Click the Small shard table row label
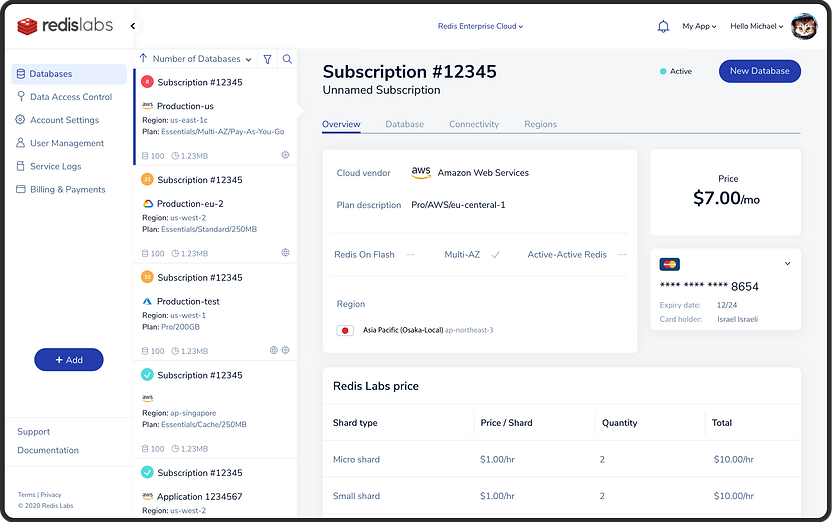The width and height of the screenshot is (832, 522). point(356,496)
